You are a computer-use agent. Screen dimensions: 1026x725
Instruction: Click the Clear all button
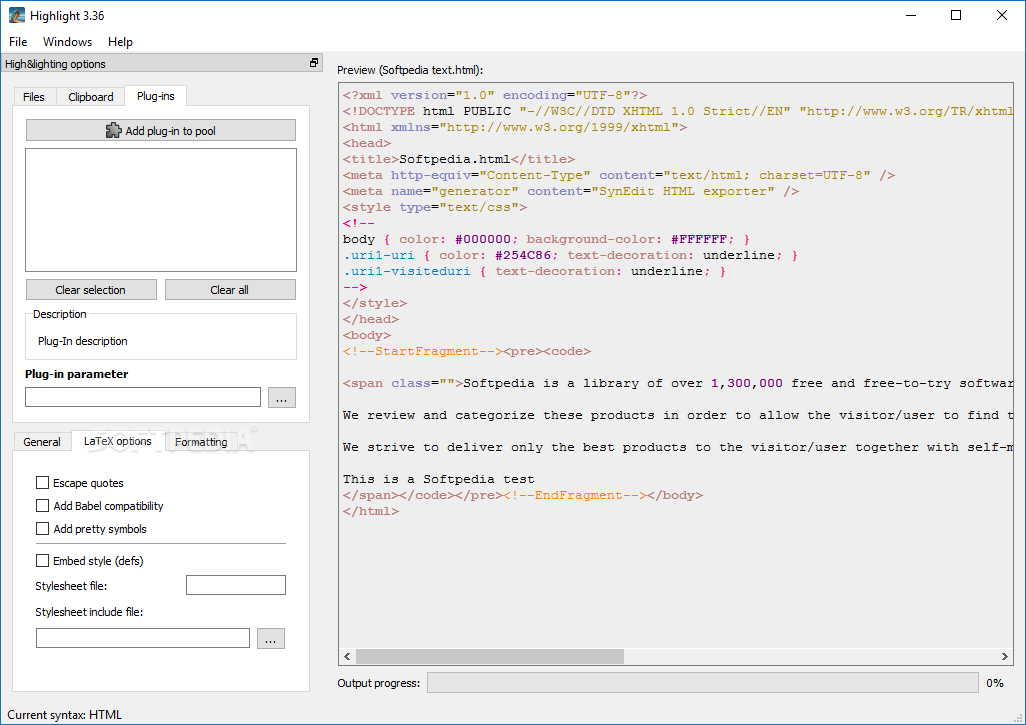[x=230, y=290]
